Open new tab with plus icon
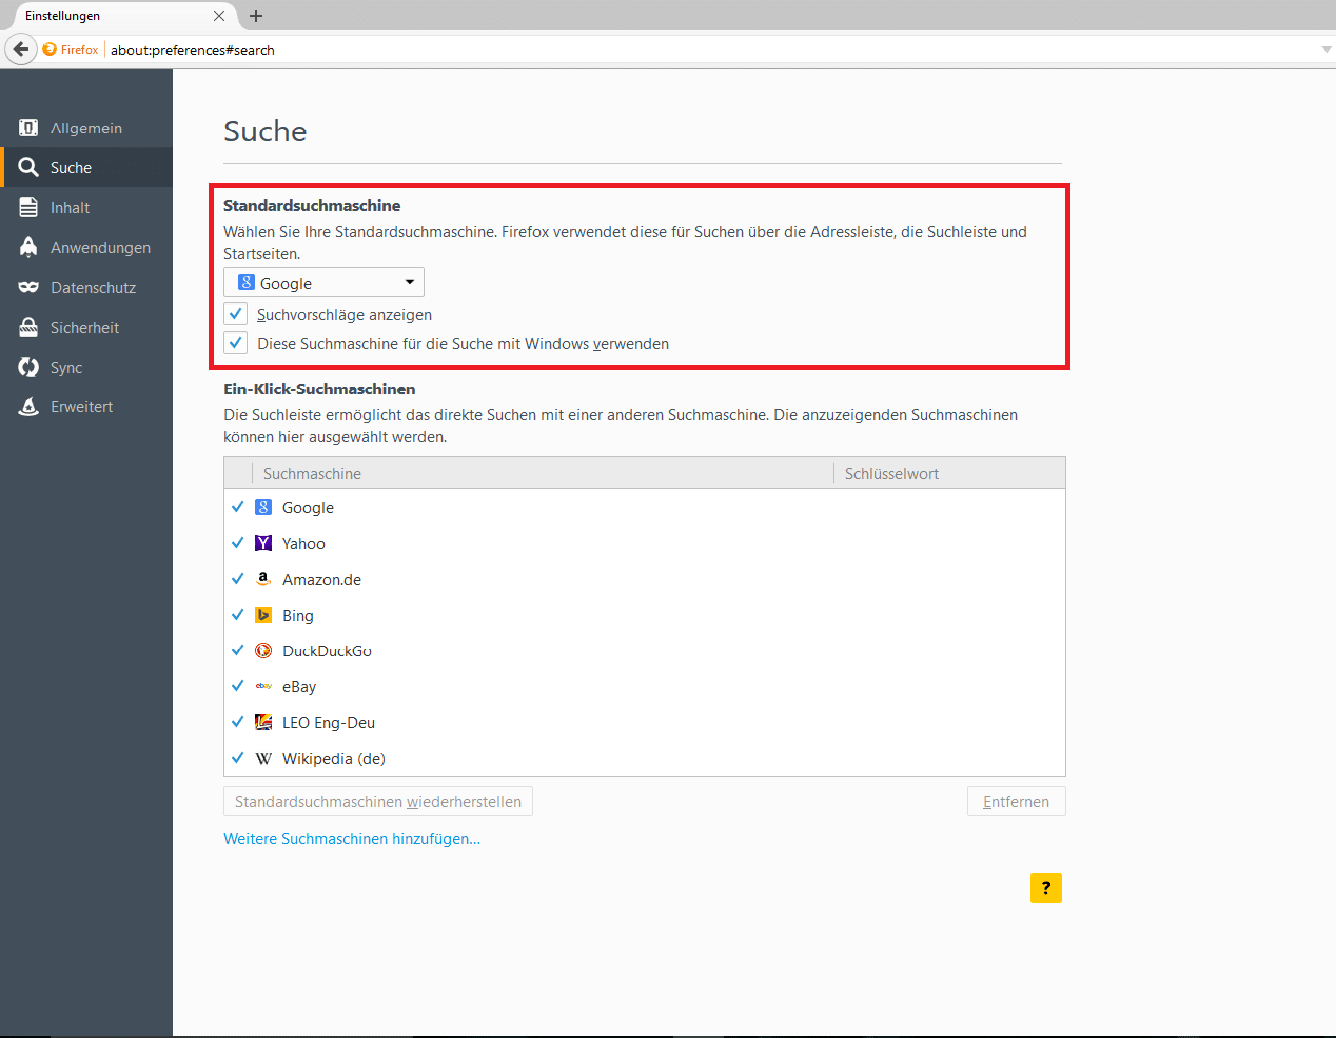 click(256, 16)
